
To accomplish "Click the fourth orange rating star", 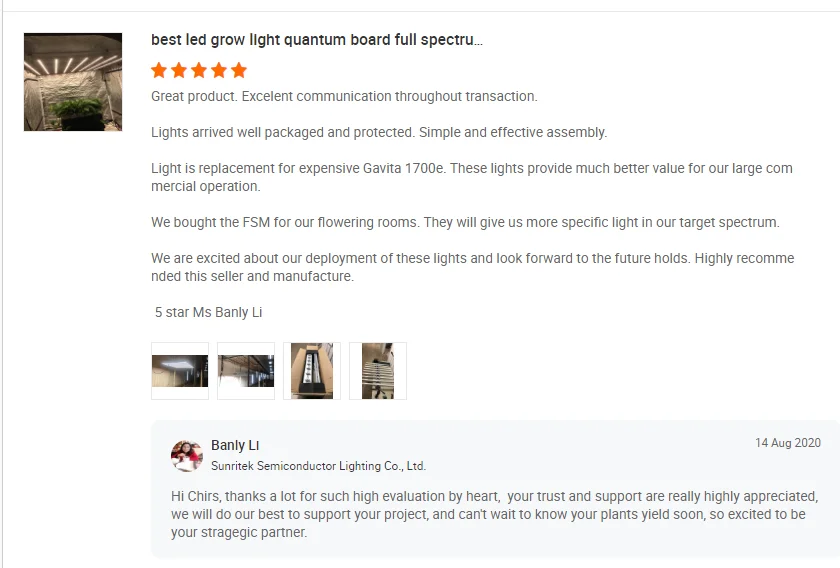I will [x=218, y=70].
